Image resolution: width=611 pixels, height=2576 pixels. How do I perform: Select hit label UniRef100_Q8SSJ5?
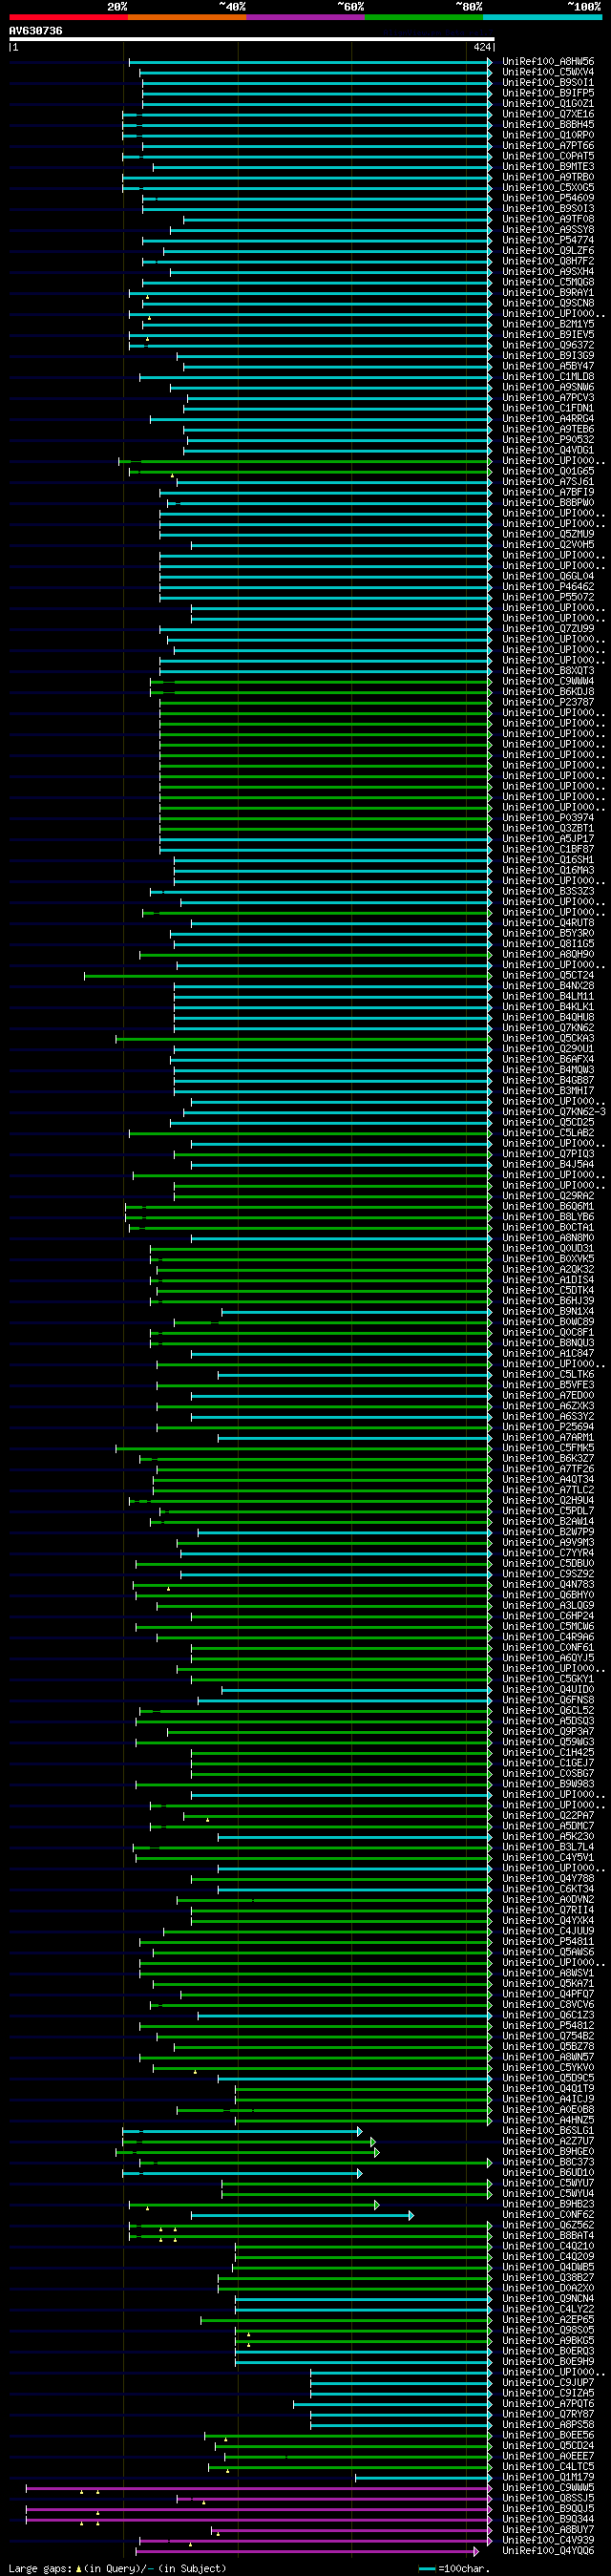tap(548, 2499)
